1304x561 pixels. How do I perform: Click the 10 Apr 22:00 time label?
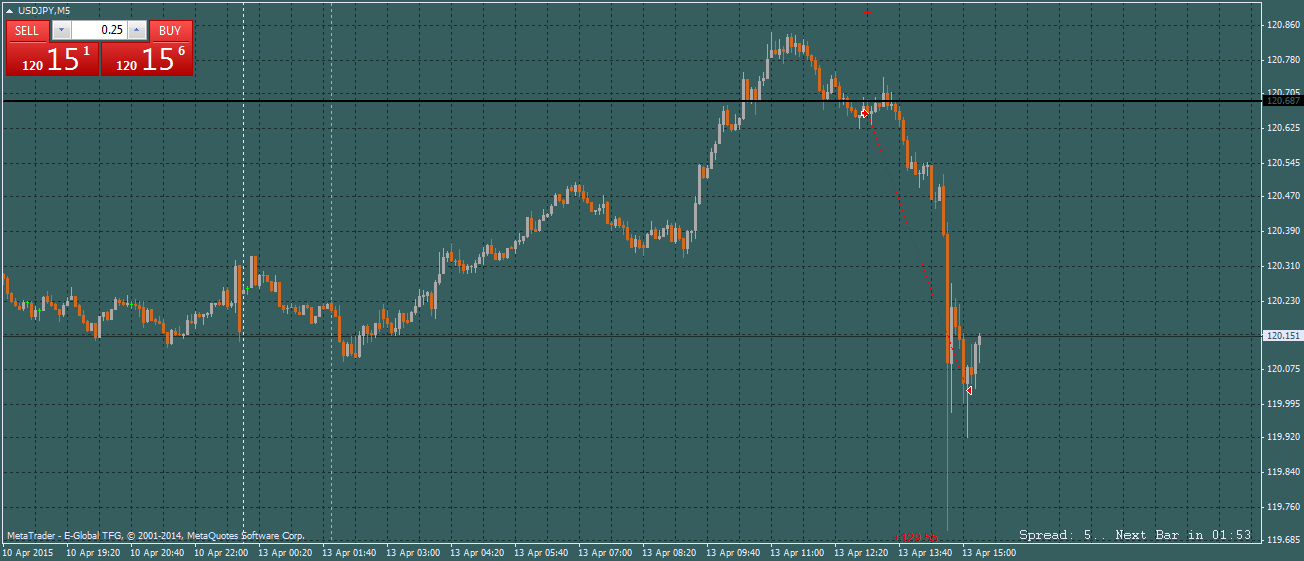(221, 552)
